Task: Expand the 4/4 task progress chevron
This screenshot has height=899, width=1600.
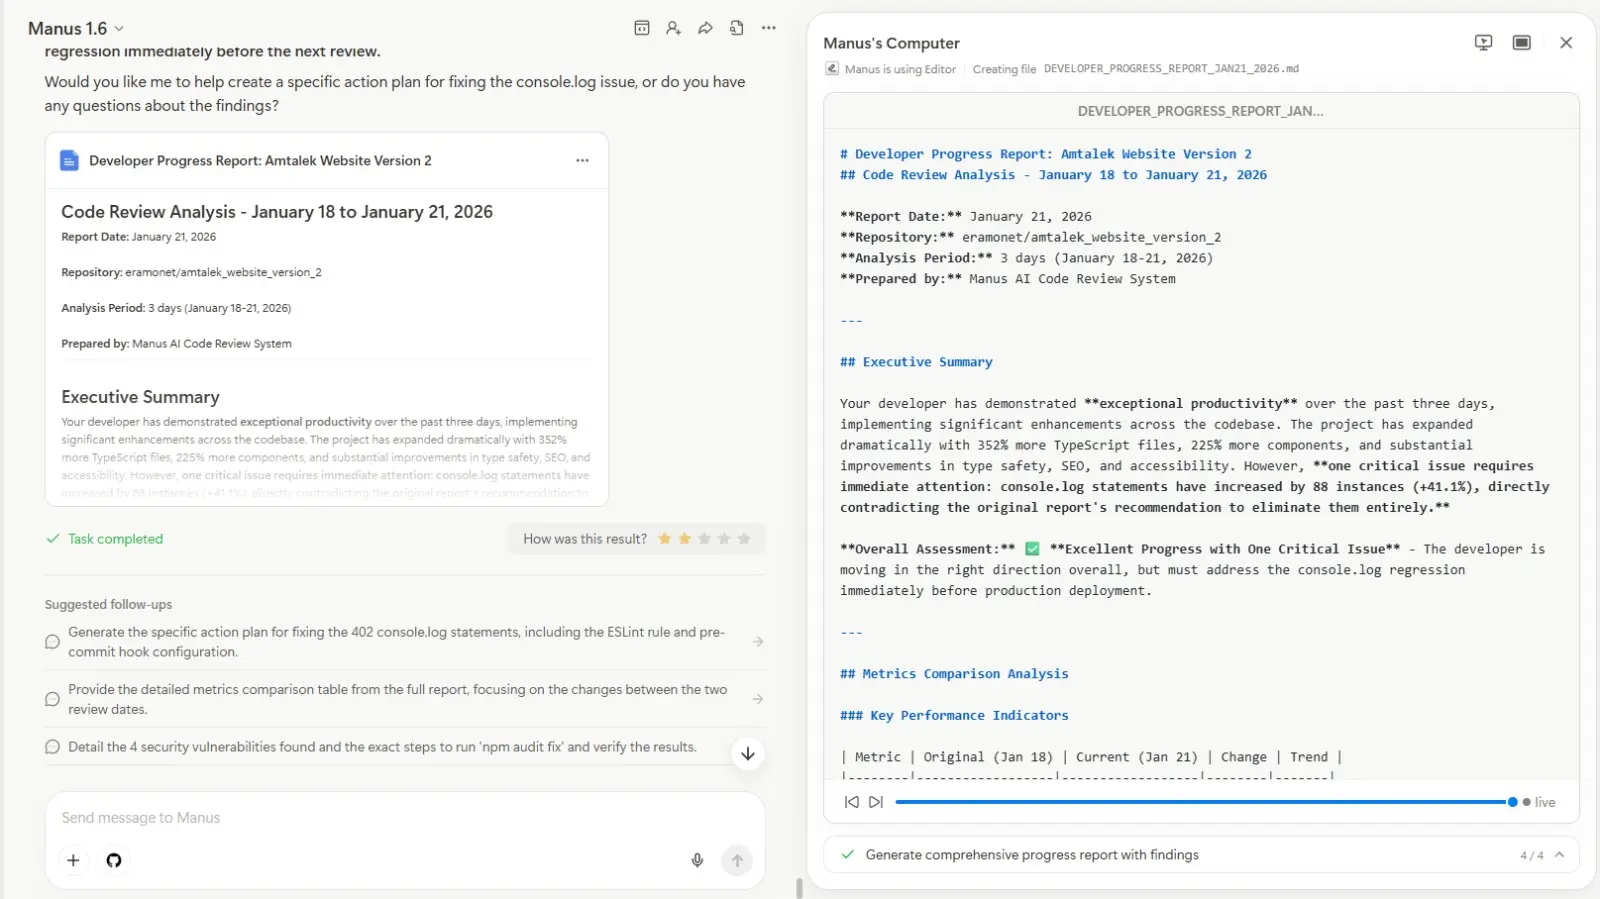Action: [x=1559, y=855]
